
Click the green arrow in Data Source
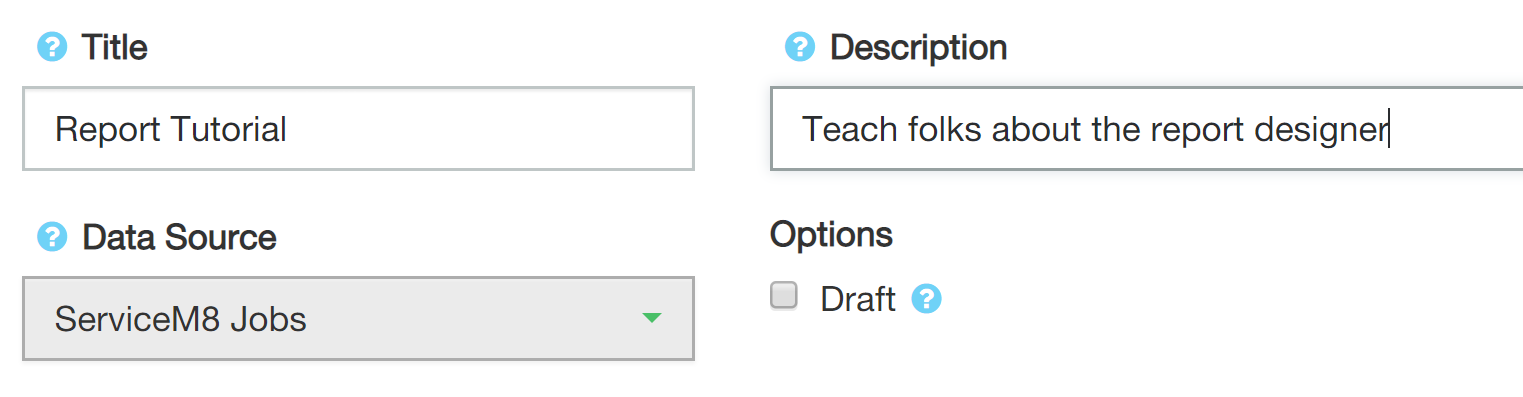tap(652, 319)
